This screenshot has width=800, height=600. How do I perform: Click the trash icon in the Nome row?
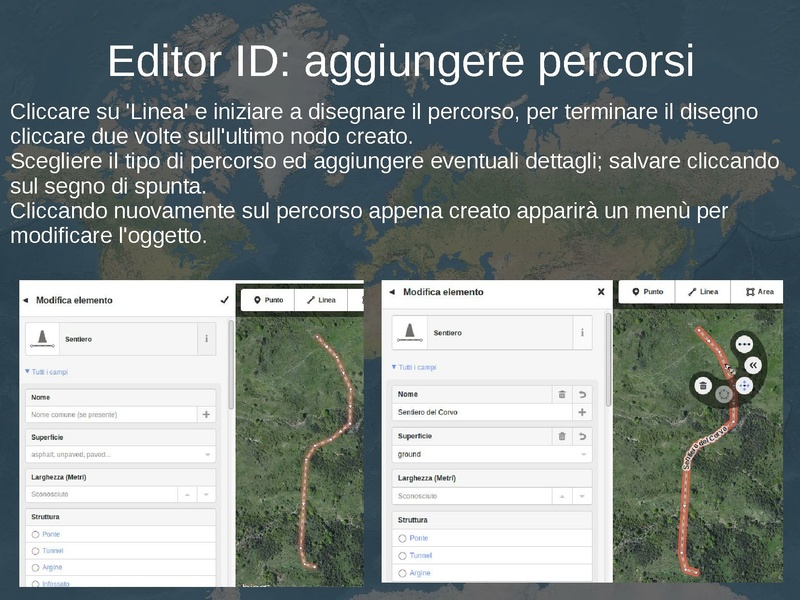click(x=562, y=395)
